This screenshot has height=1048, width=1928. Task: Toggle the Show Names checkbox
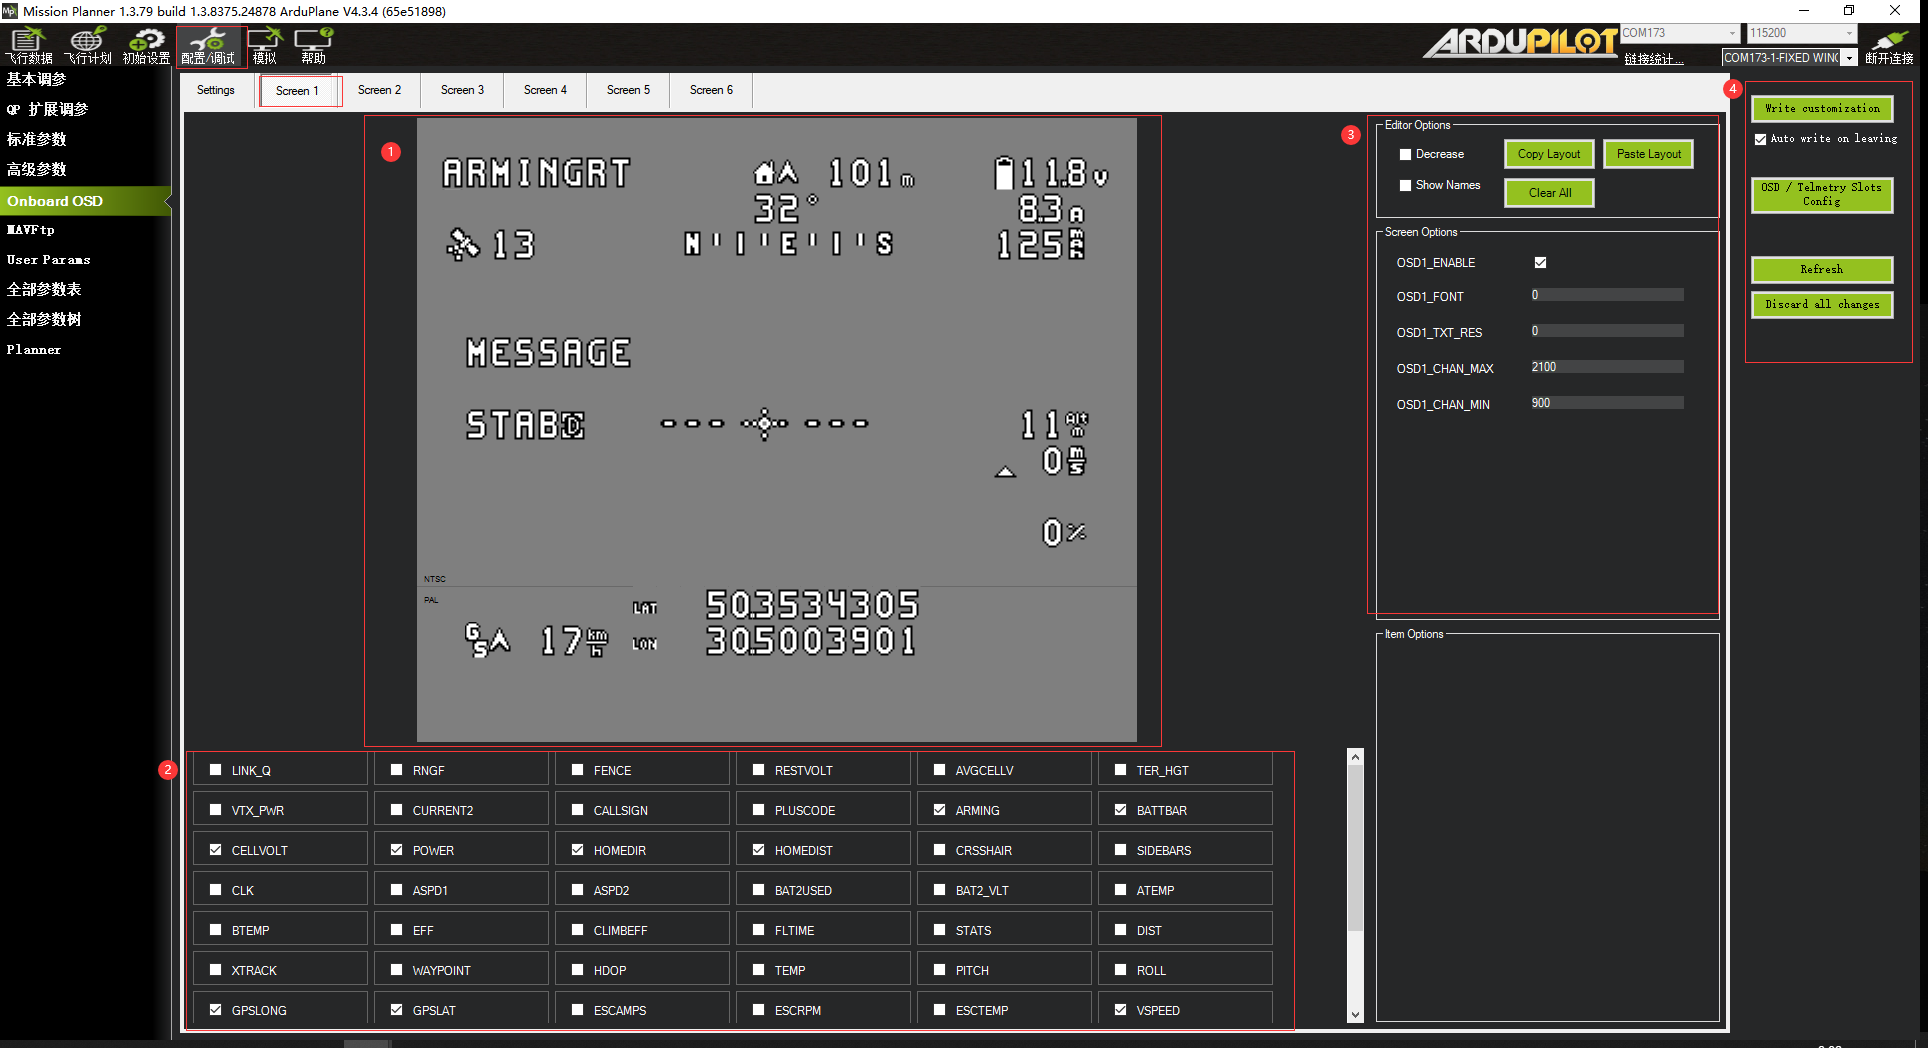[x=1405, y=185]
